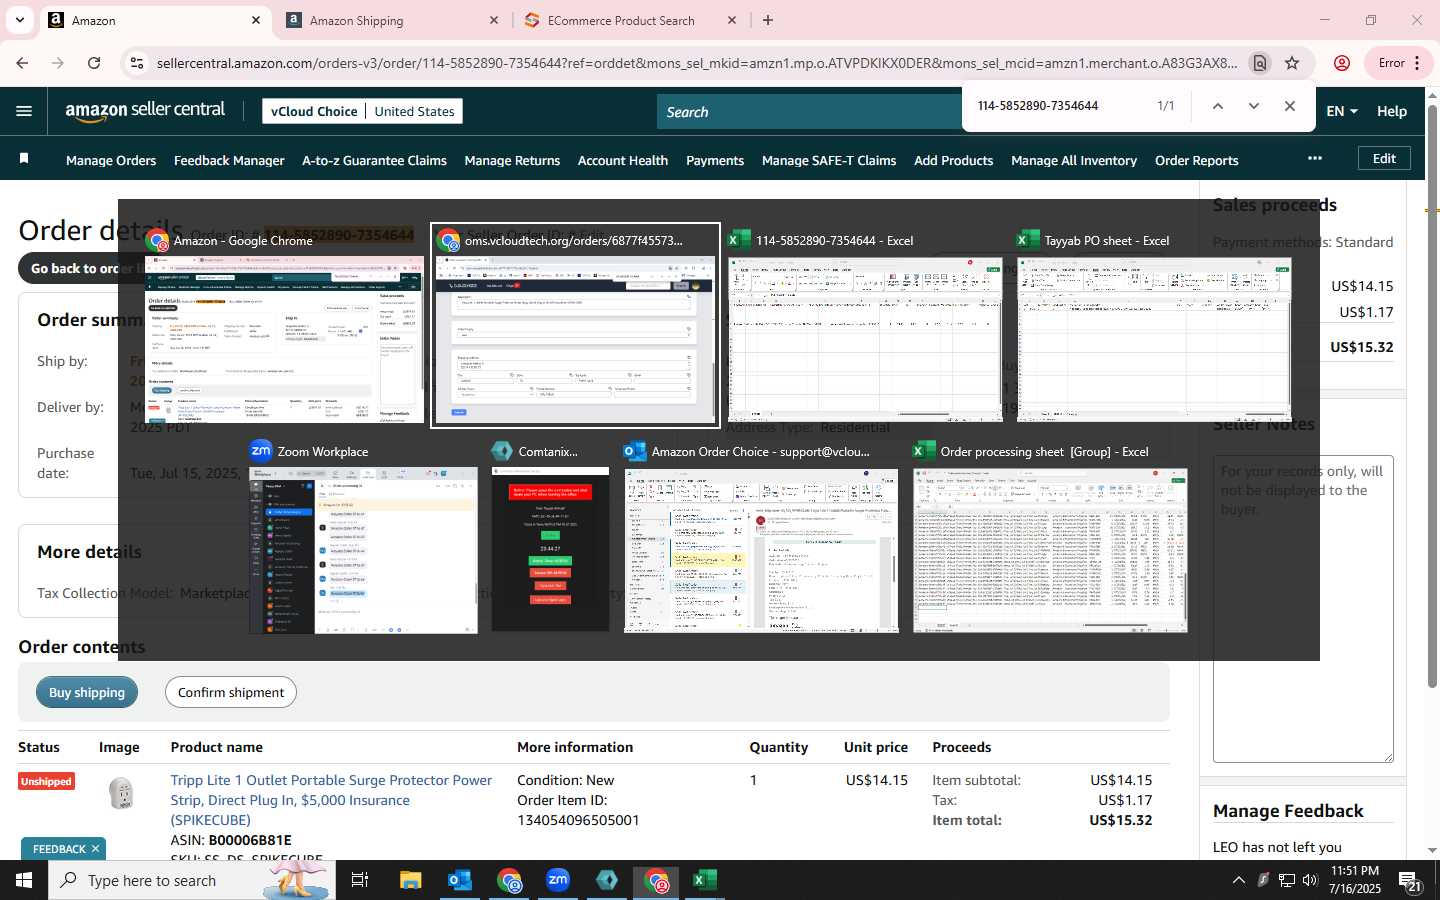
Task: Open the EN language dropdown
Action: coord(1342,111)
